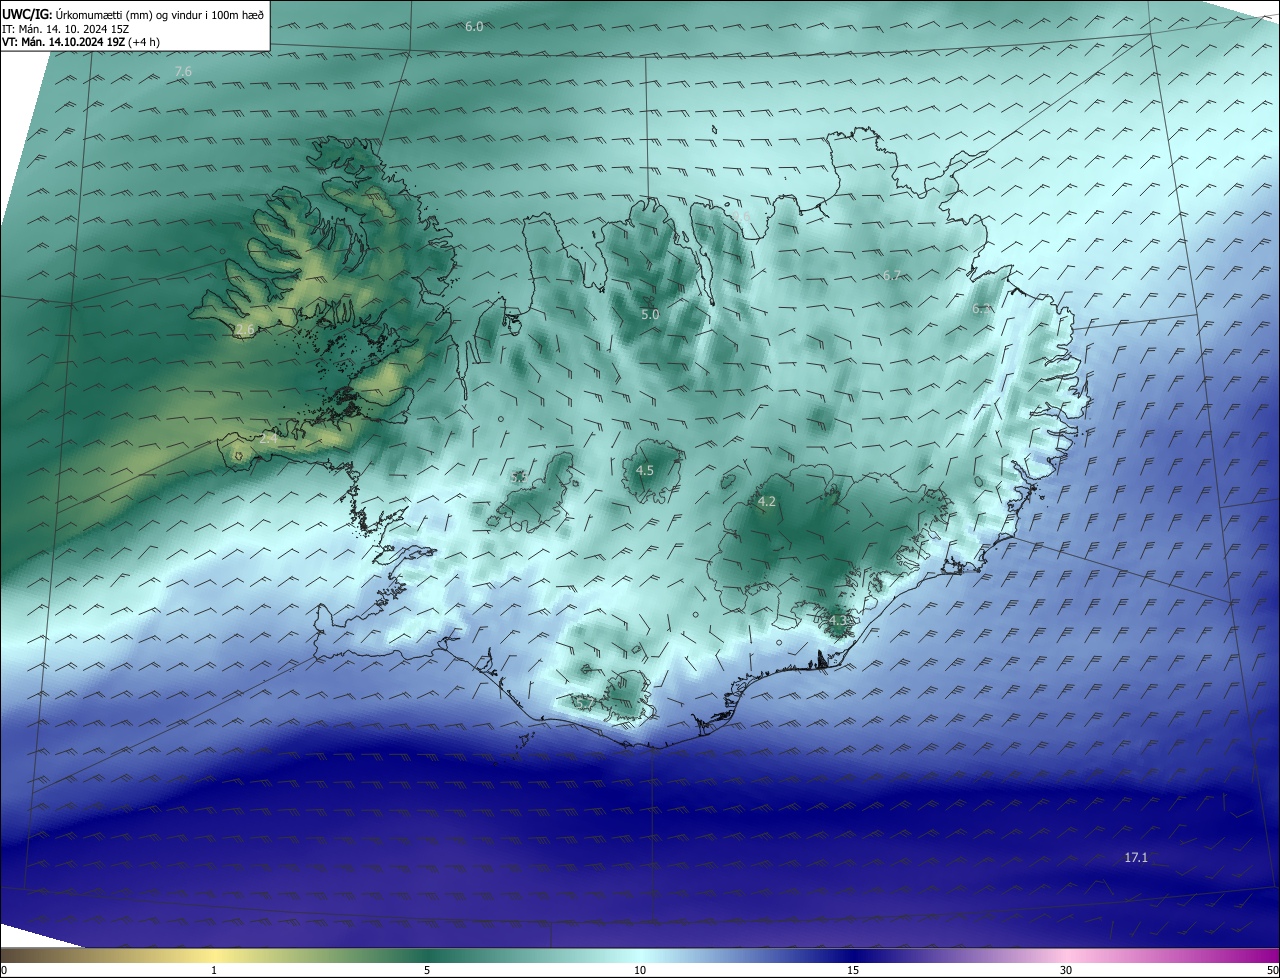This screenshot has height=978, width=1280.
Task: Click the 2.6 value label in the Westfjords
Action: coord(245,328)
